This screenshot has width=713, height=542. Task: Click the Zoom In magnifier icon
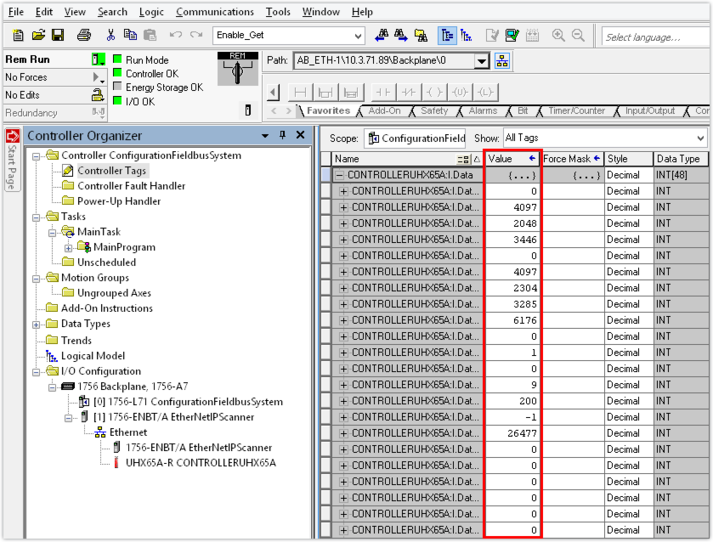point(558,35)
